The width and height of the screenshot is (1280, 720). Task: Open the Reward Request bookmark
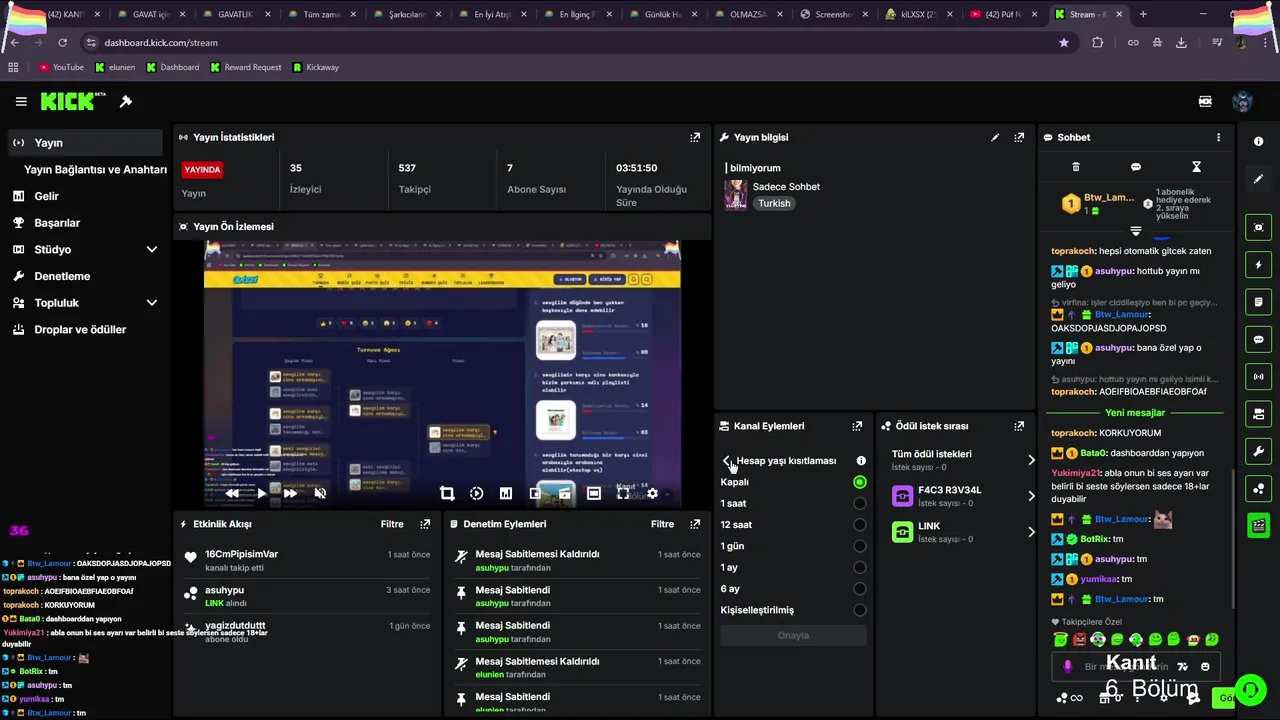245,67
